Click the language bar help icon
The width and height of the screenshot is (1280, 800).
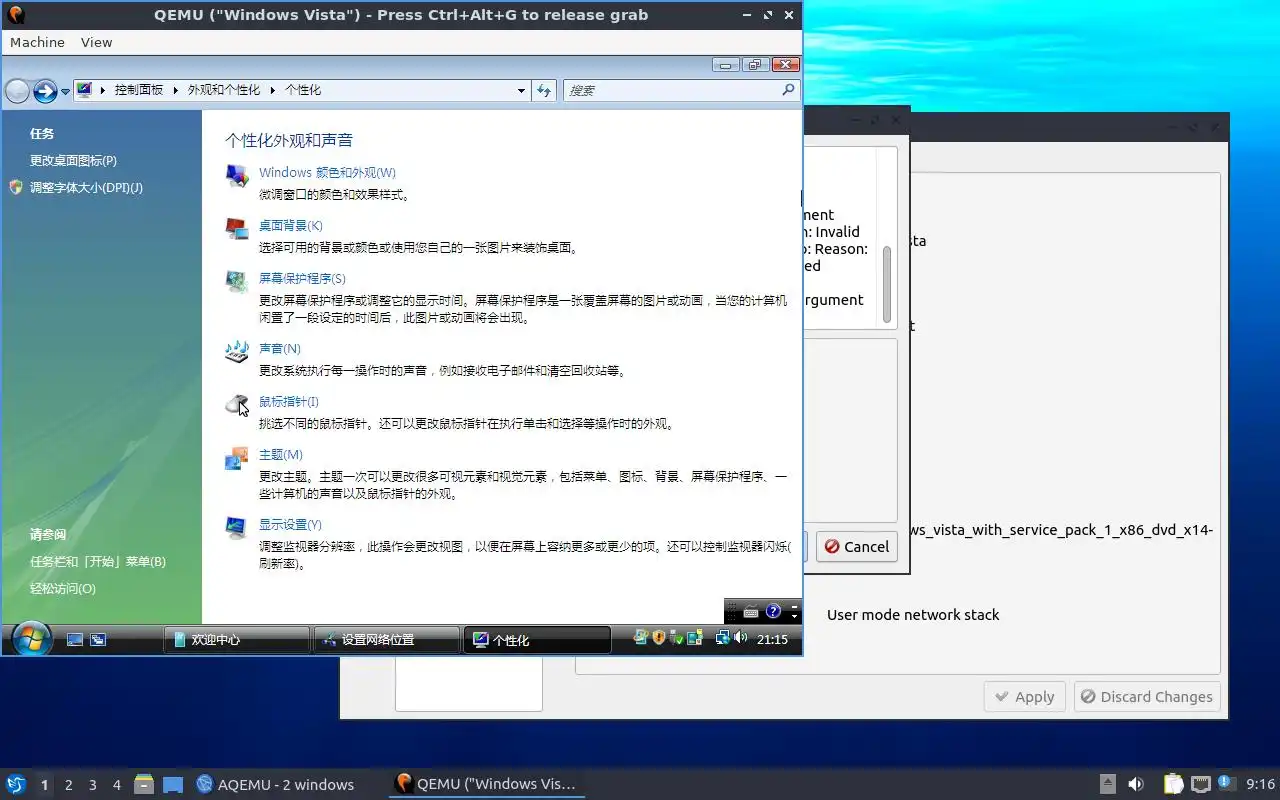click(x=773, y=611)
